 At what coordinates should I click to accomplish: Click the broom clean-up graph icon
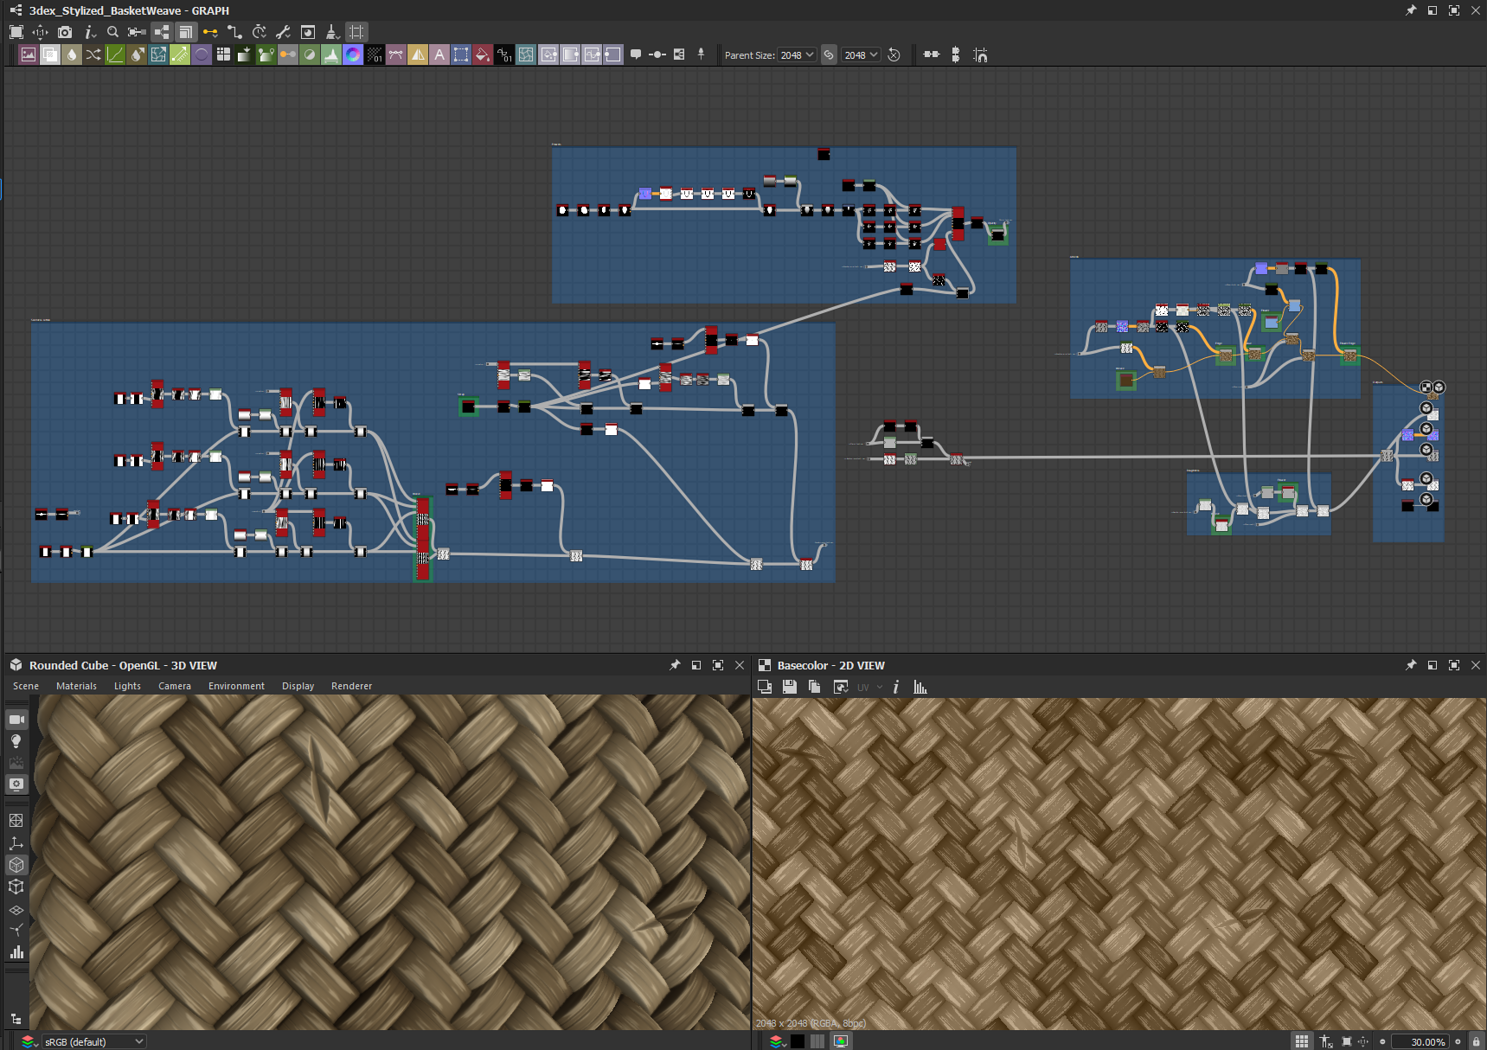click(332, 32)
